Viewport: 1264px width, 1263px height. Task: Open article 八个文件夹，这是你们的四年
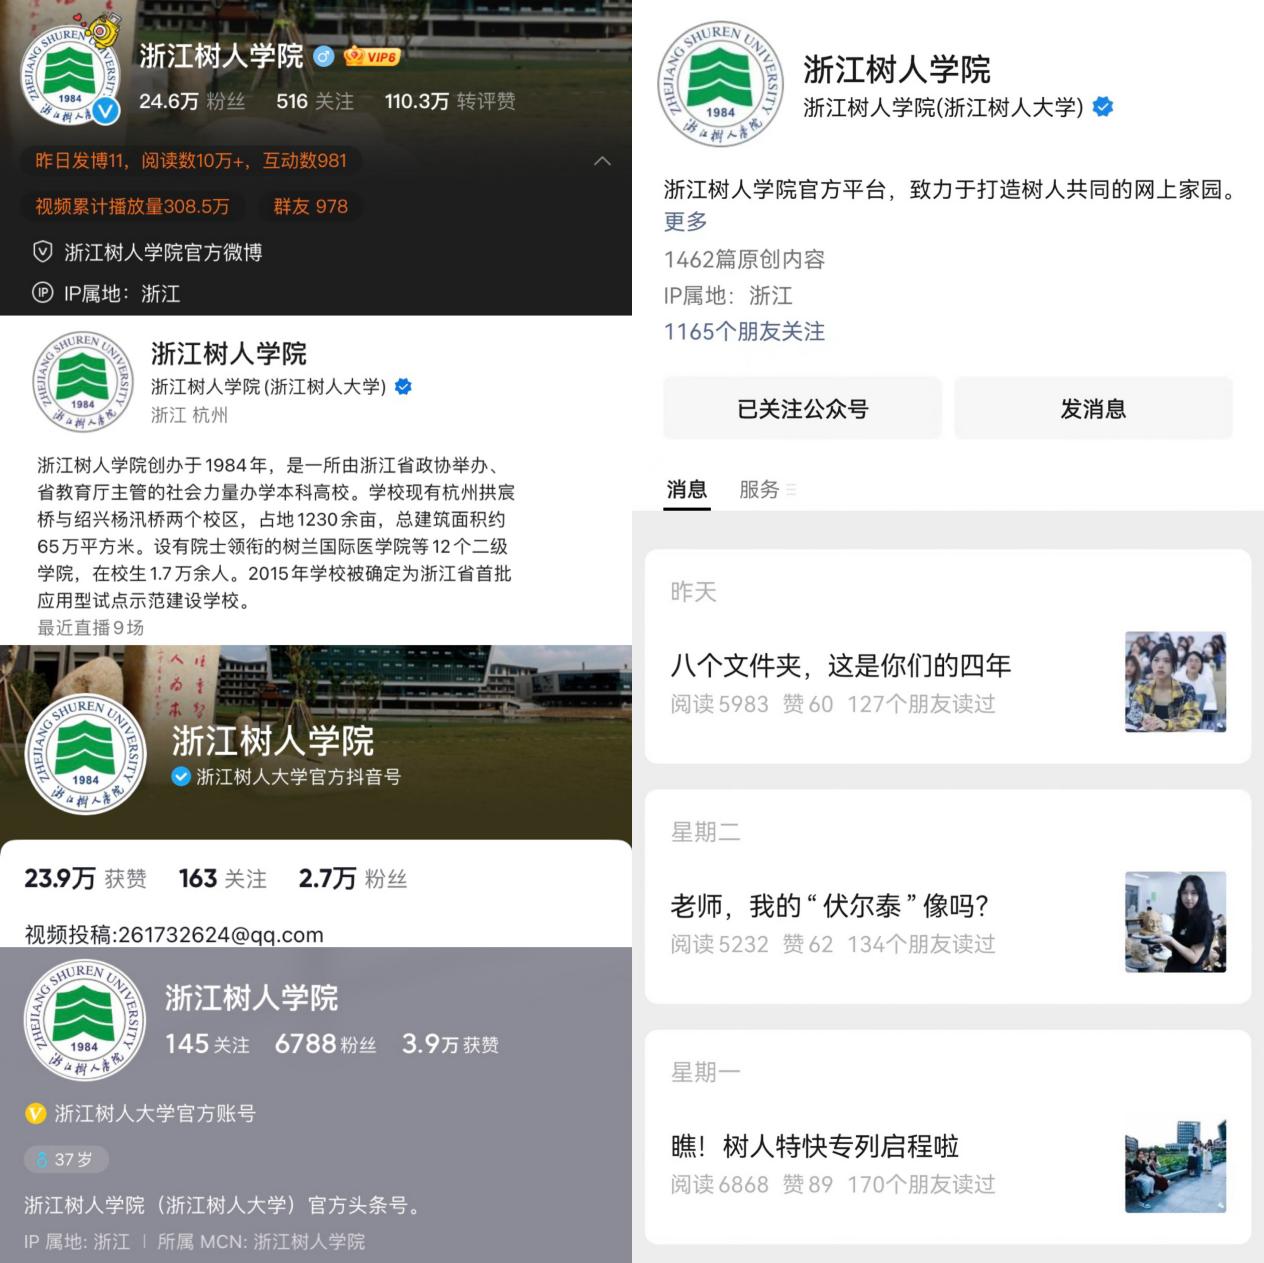[840, 665]
